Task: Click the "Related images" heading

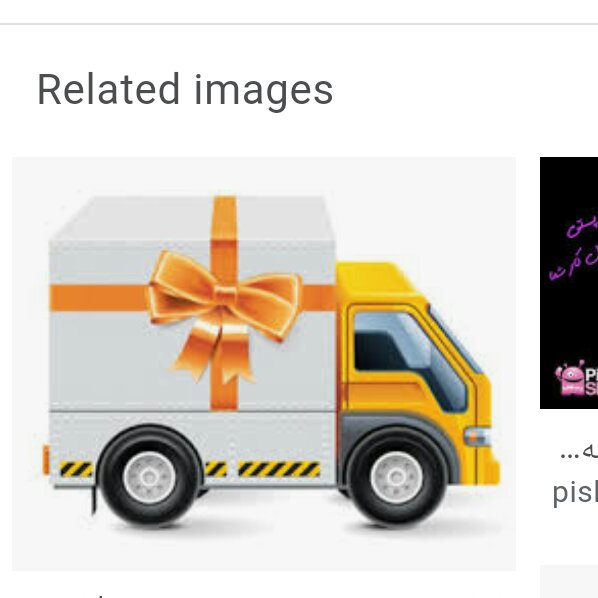Action: pyautogui.click(x=185, y=90)
